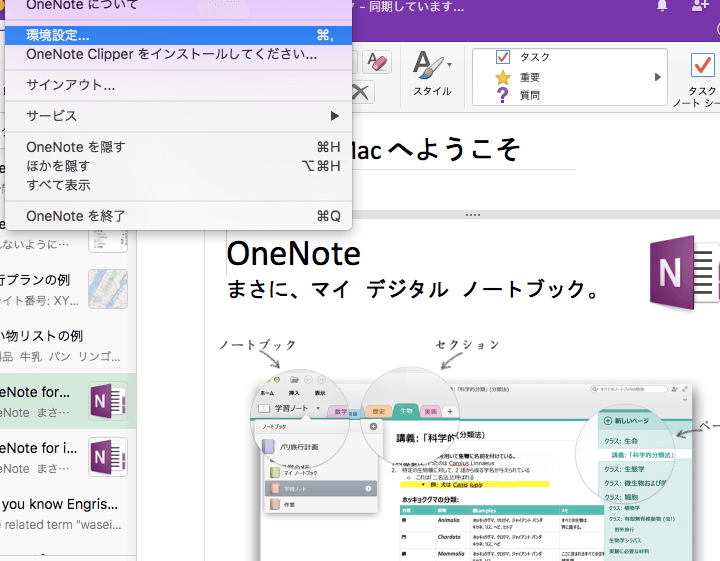Click the delete X icon in ribbon
This screenshot has height=561, width=720.
click(x=361, y=93)
